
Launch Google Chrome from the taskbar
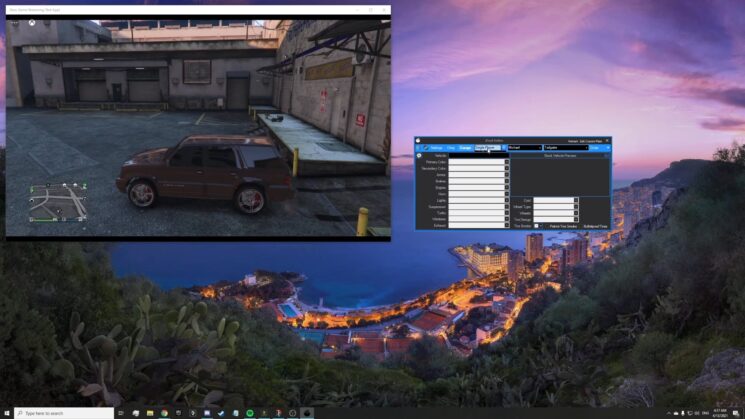(x=164, y=413)
